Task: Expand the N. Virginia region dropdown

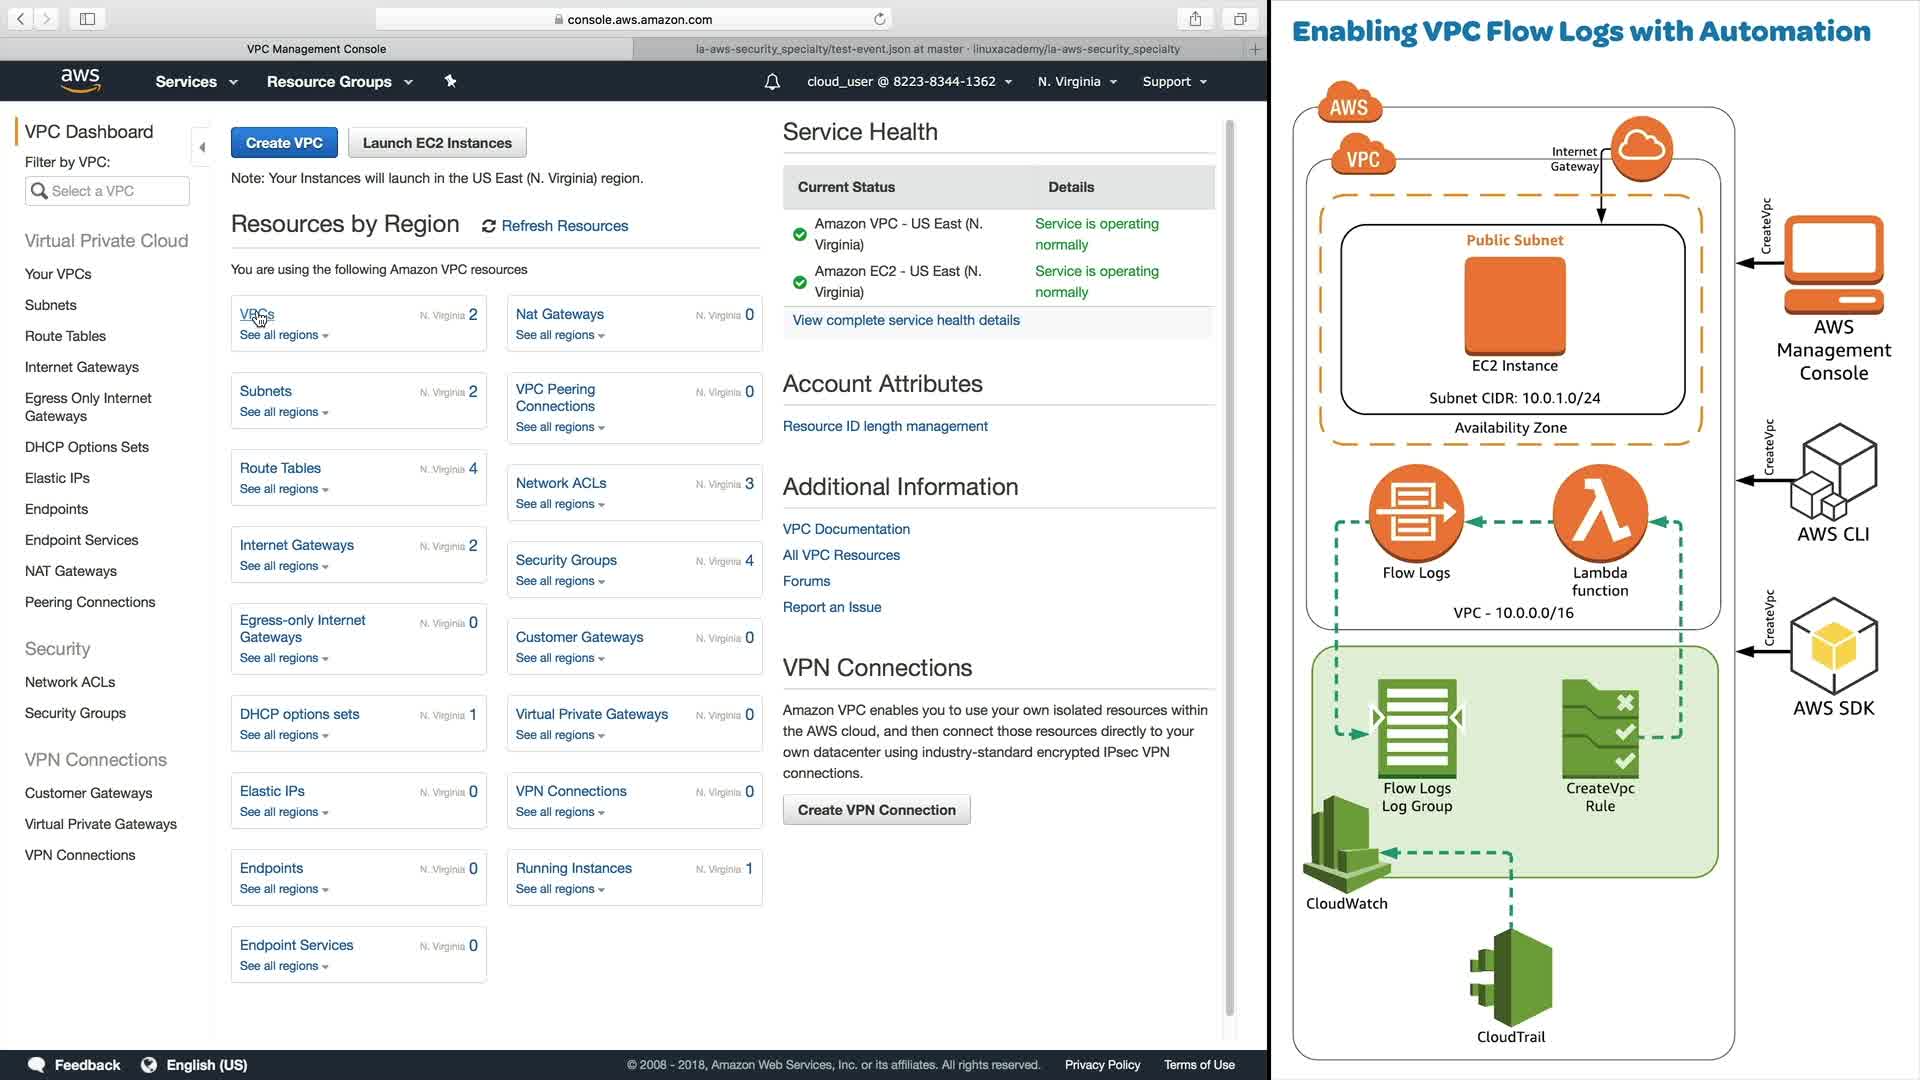Action: tap(1077, 82)
